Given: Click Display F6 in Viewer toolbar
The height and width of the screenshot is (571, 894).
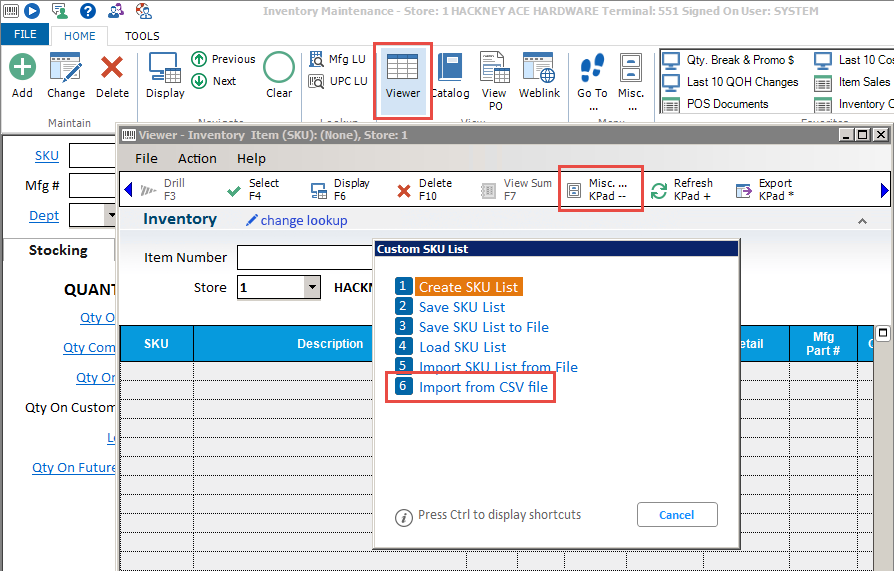Looking at the screenshot, I should click(340, 189).
